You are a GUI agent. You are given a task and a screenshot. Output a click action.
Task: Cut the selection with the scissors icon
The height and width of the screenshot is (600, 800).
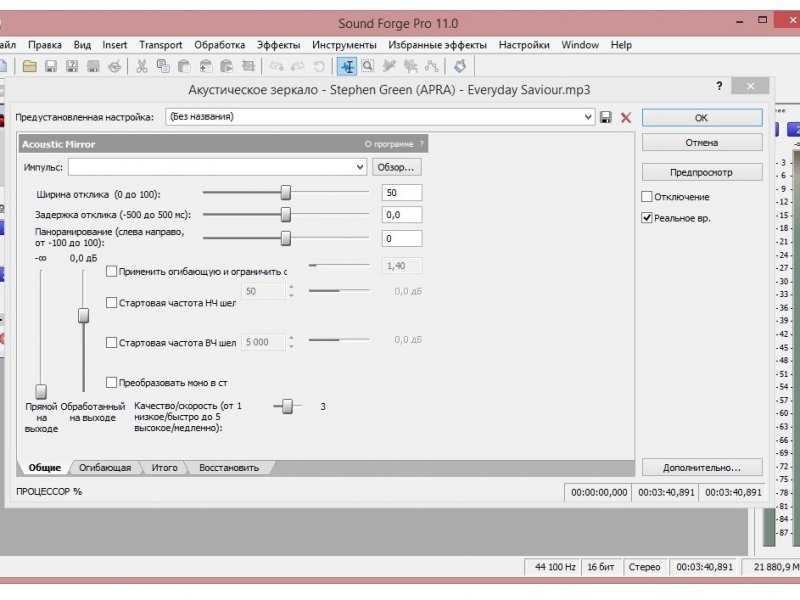142,66
